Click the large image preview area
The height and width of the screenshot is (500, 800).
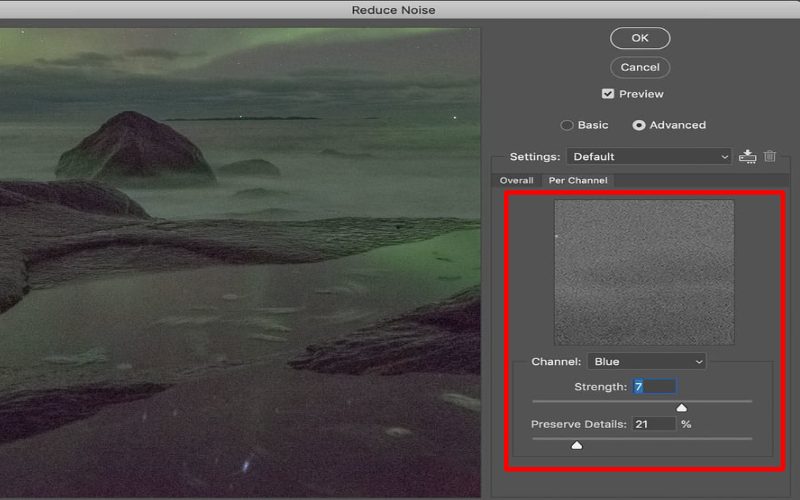tap(240, 262)
